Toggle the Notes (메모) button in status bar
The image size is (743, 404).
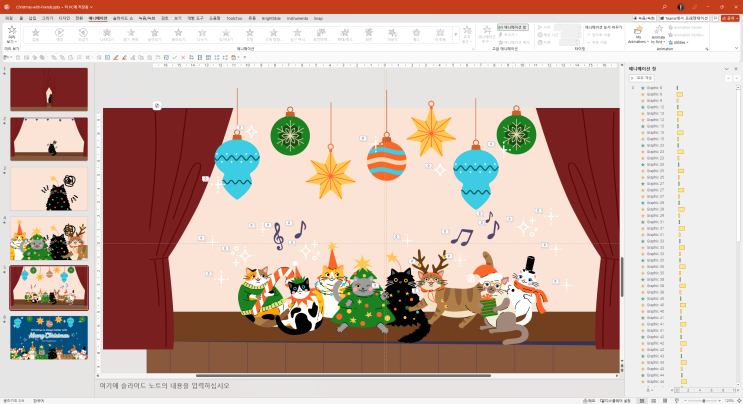click(x=589, y=401)
